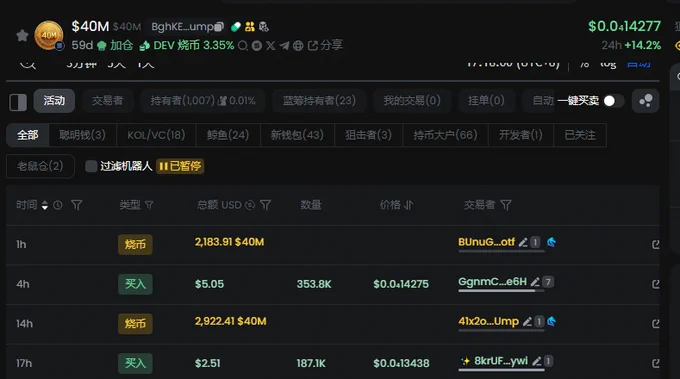Click the gray robot icon in the header
Image resolution: width=680 pixels, height=379 pixels.
[264, 27]
